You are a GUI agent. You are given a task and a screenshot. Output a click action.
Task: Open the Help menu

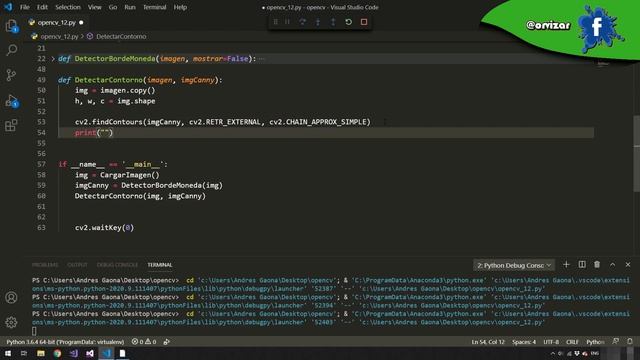point(180,7)
